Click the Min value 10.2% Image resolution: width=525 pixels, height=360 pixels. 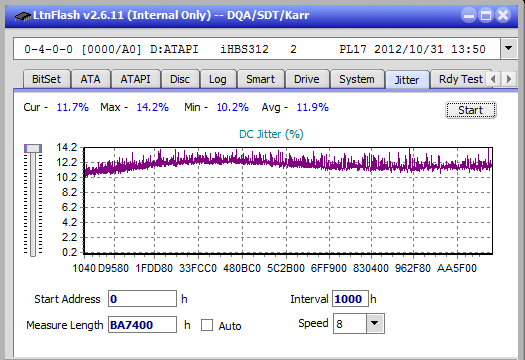232,107
